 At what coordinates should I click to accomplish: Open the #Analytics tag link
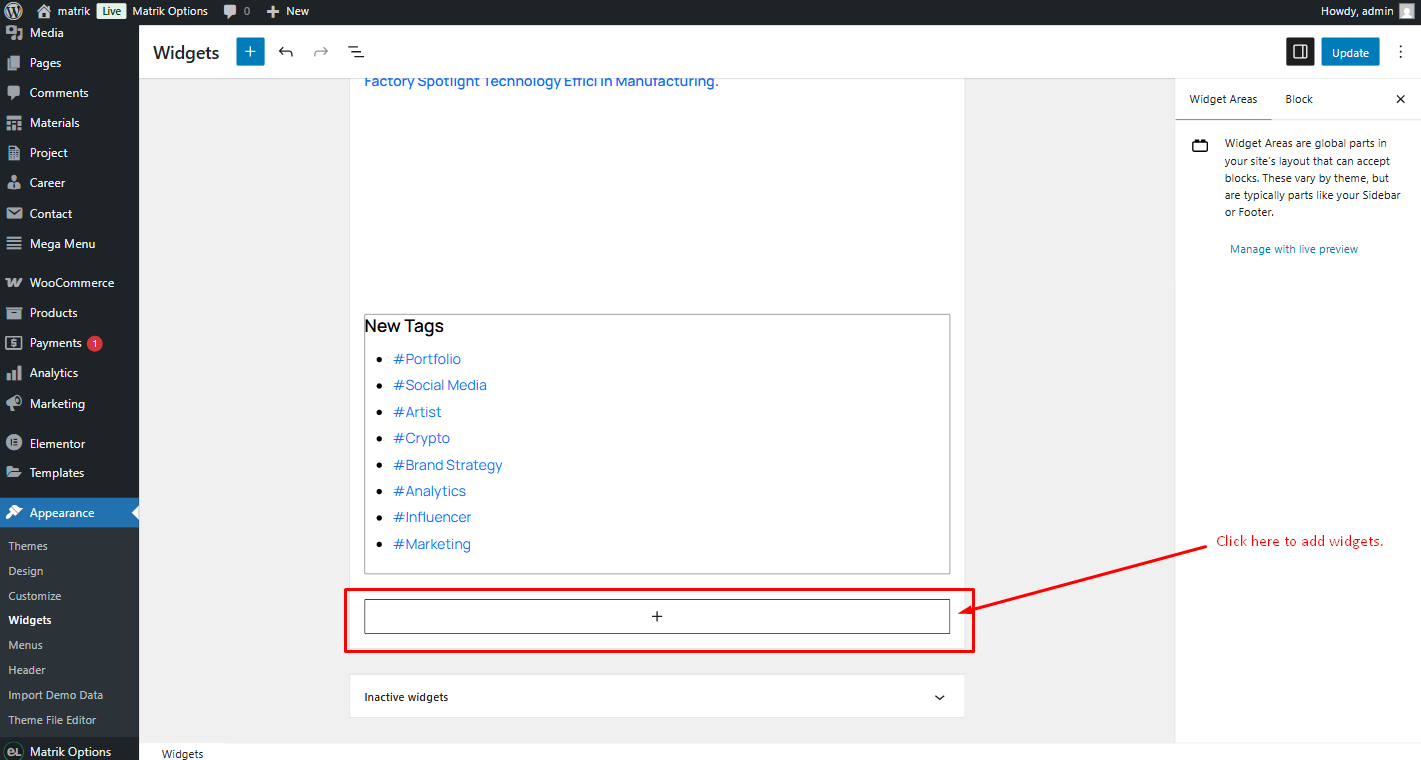click(429, 491)
